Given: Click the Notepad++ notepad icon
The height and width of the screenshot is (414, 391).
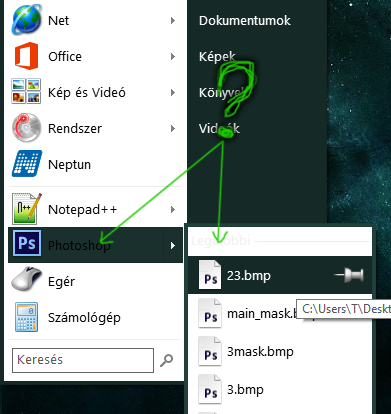Looking at the screenshot, I should tap(27, 209).
